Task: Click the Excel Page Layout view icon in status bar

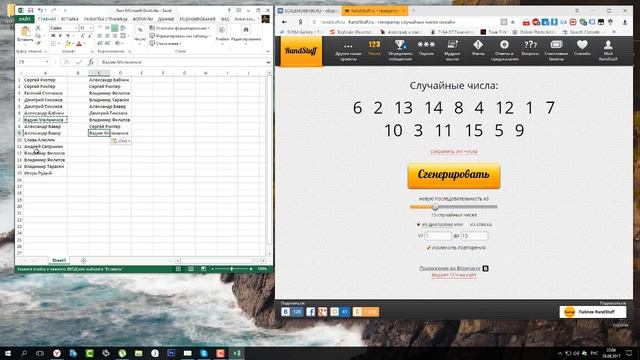Action: click(x=191, y=269)
